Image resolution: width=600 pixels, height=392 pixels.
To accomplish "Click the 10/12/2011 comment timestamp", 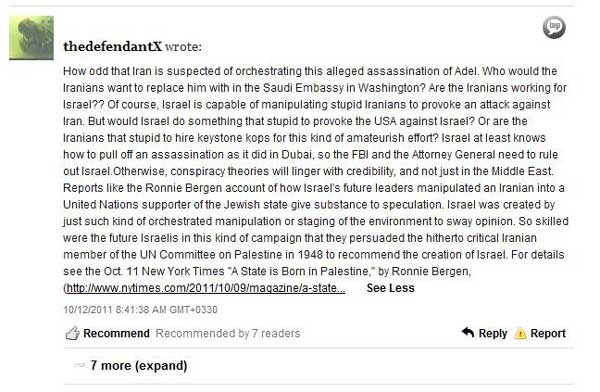I will (x=140, y=310).
